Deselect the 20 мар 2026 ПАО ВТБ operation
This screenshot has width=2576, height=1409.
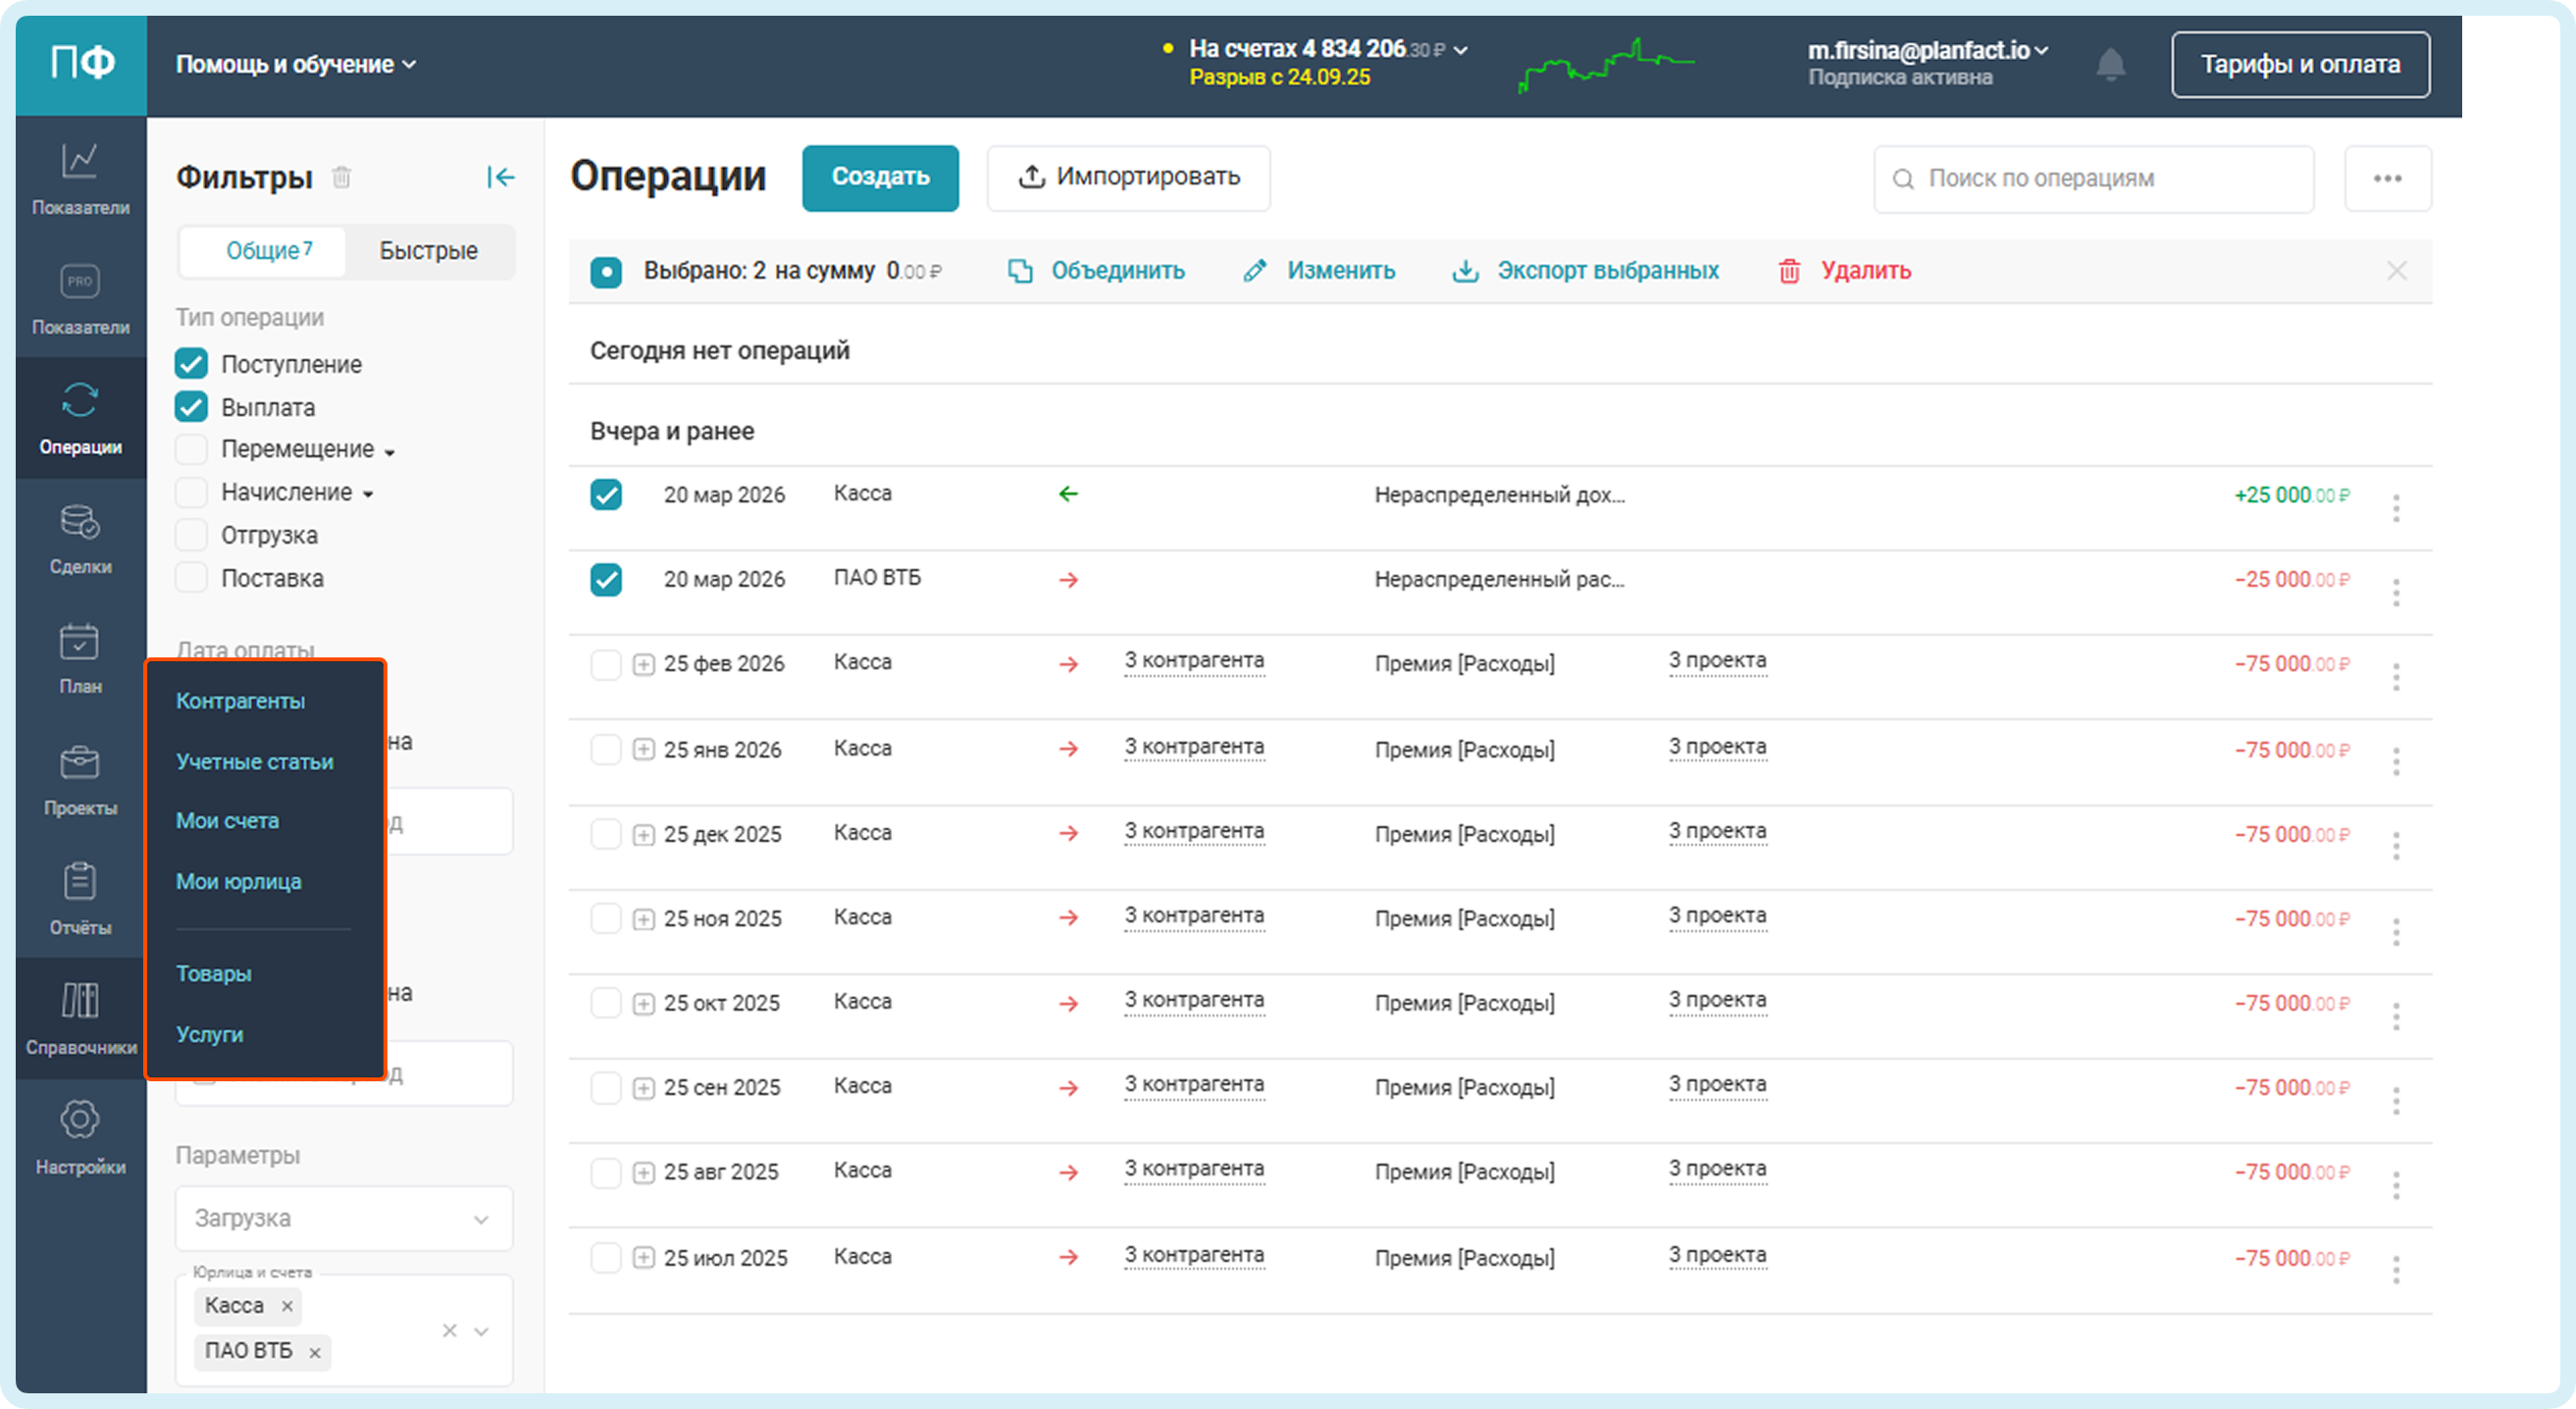click(x=606, y=579)
